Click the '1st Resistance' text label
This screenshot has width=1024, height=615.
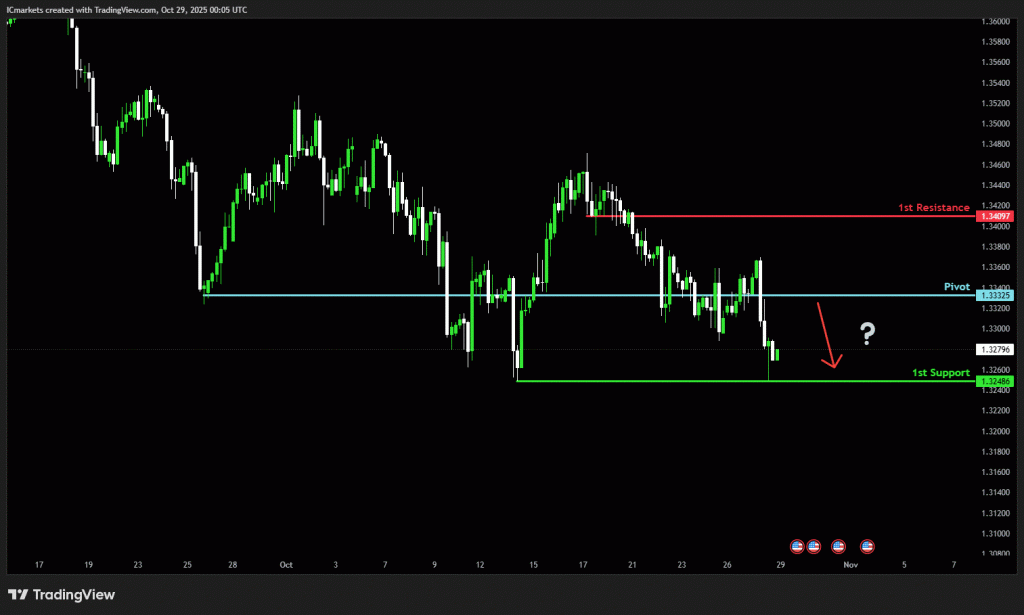click(x=933, y=208)
